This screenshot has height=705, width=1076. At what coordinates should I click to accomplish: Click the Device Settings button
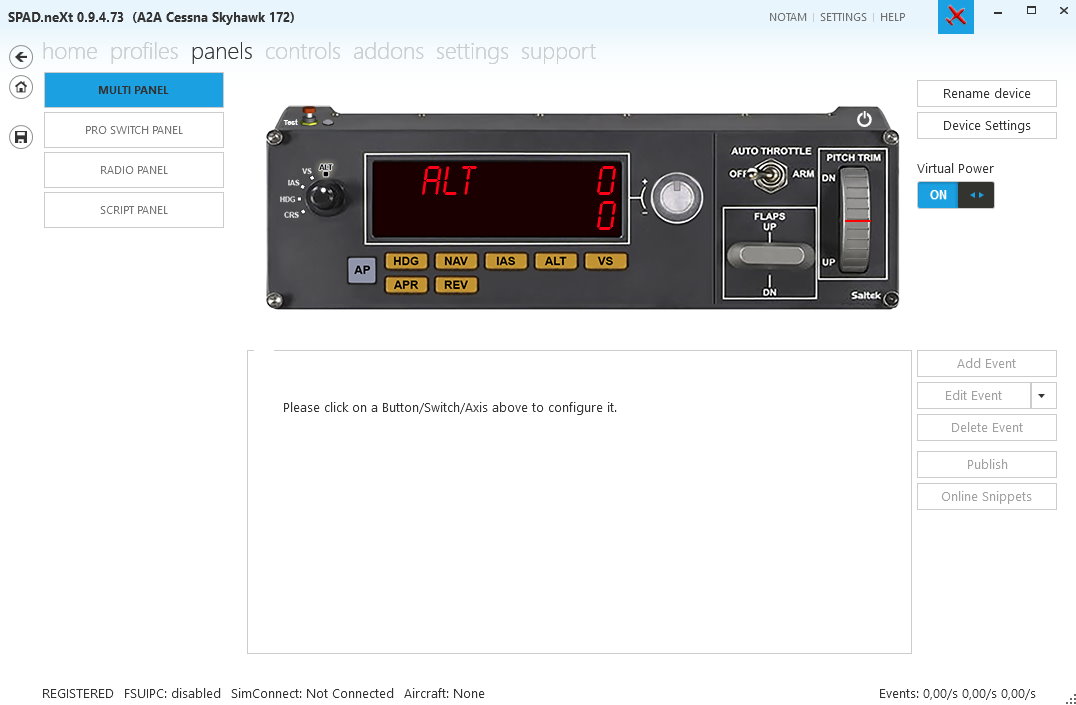click(x=986, y=126)
